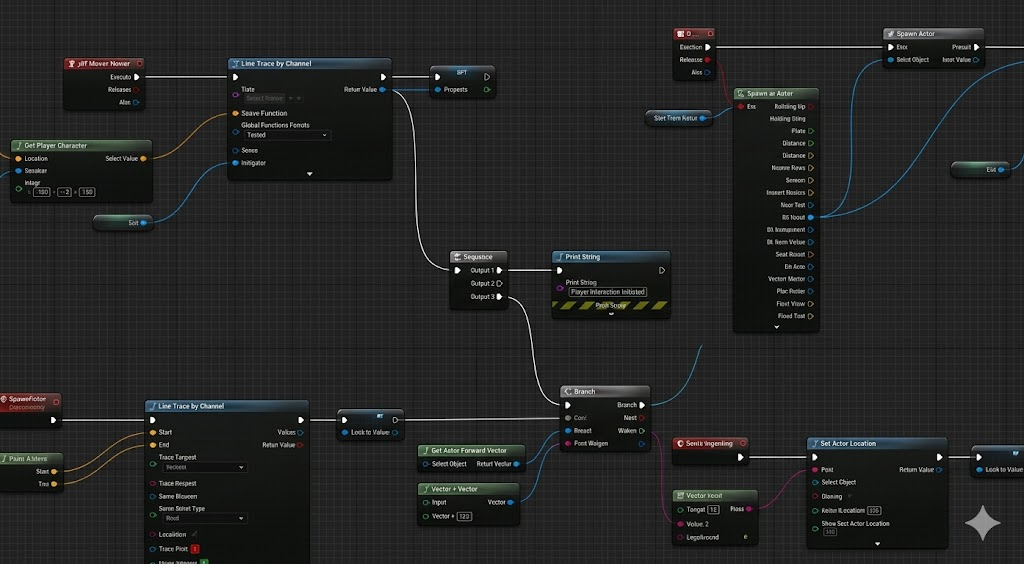The height and width of the screenshot is (564, 1024).
Task: Toggle the Output 2 pin on Sequence
Action: pos(500,283)
